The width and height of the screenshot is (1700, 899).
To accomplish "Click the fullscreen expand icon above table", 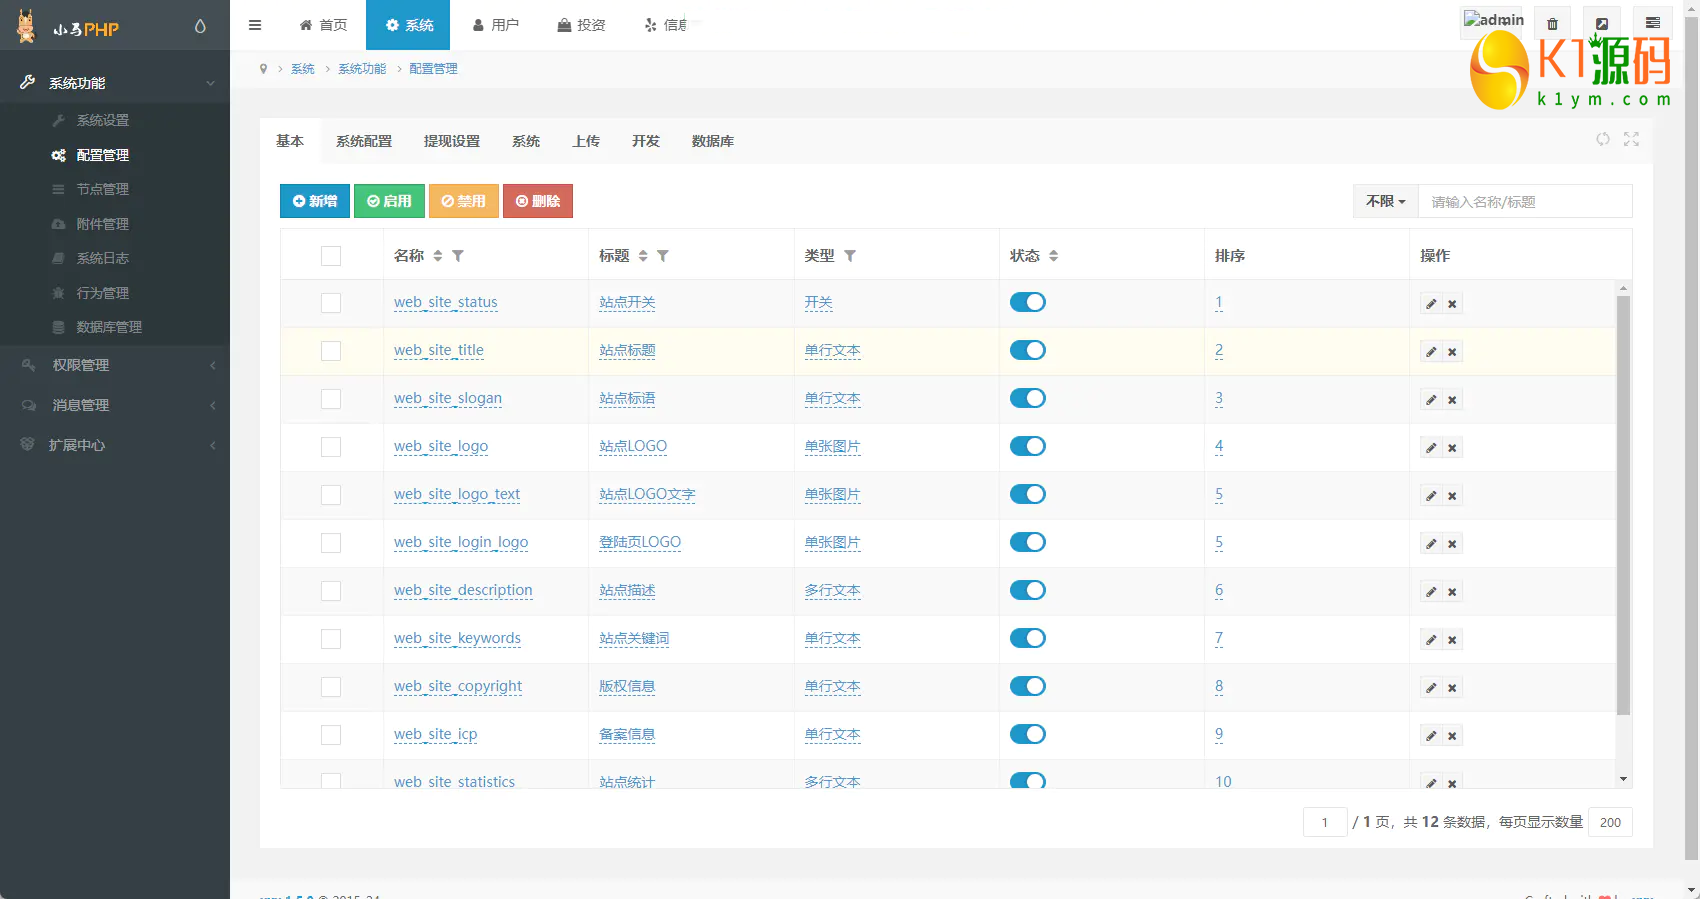I will point(1631,139).
